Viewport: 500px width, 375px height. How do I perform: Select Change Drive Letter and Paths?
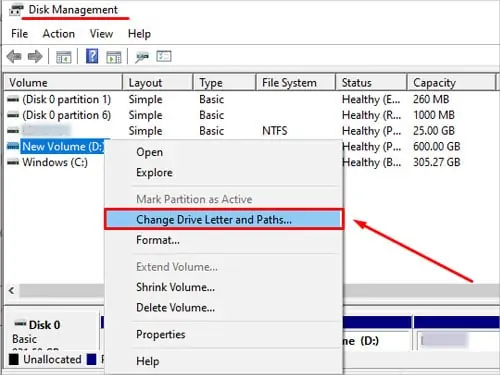point(223,219)
